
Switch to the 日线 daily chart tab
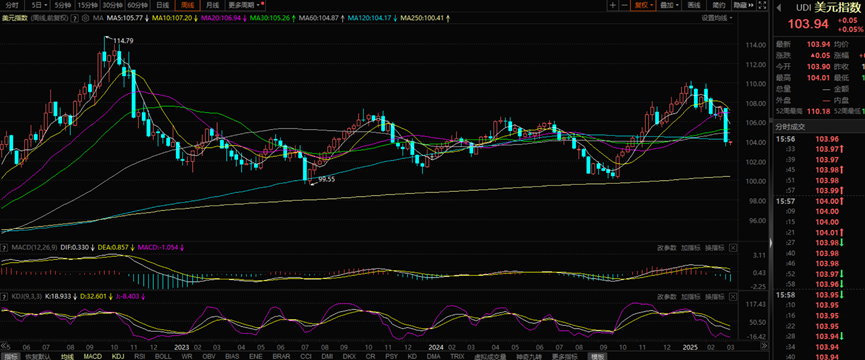[162, 5]
